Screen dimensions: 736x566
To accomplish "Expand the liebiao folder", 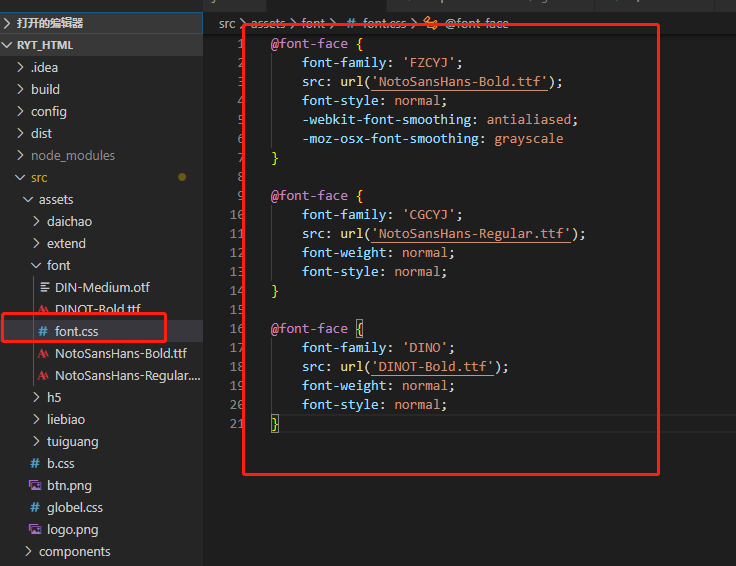I will click(x=37, y=419).
